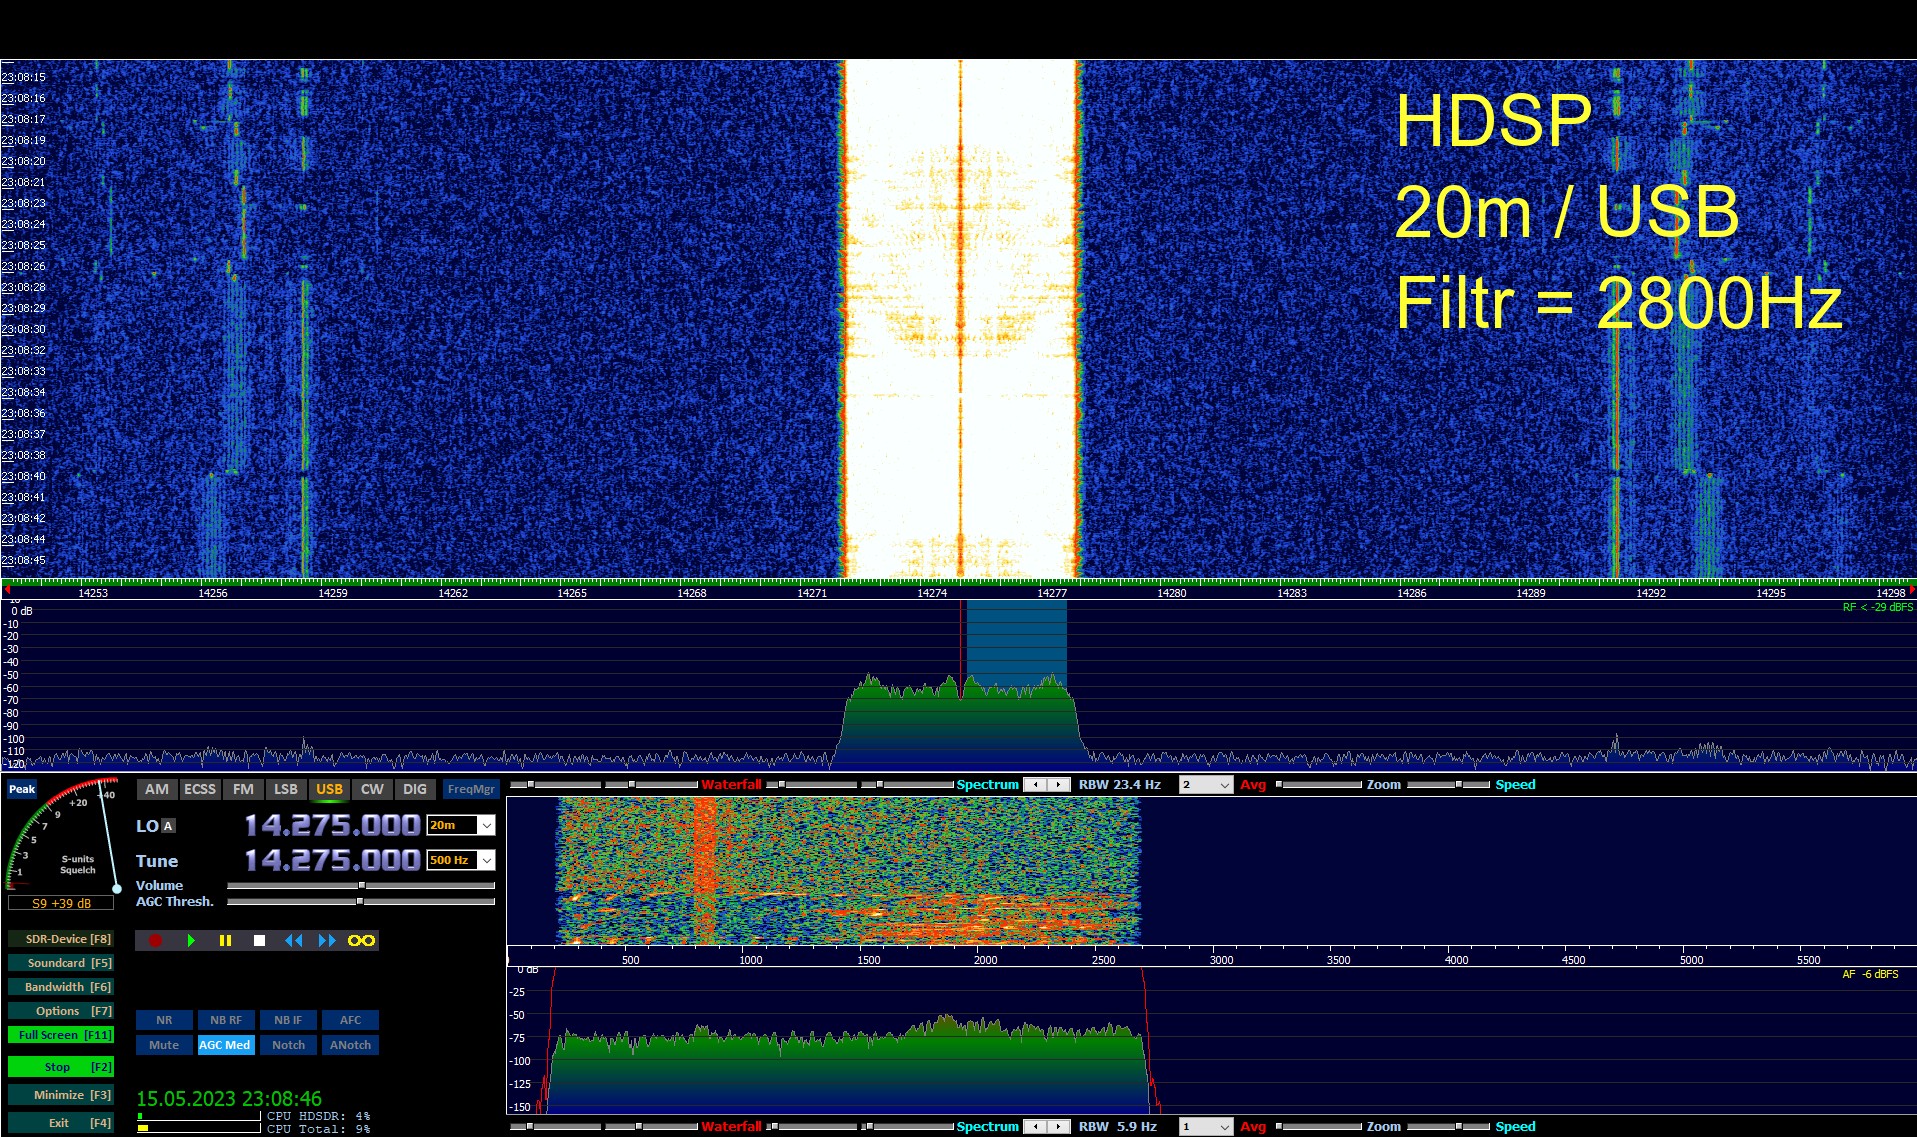Click the red record button
The image size is (1917, 1137).
(155, 941)
